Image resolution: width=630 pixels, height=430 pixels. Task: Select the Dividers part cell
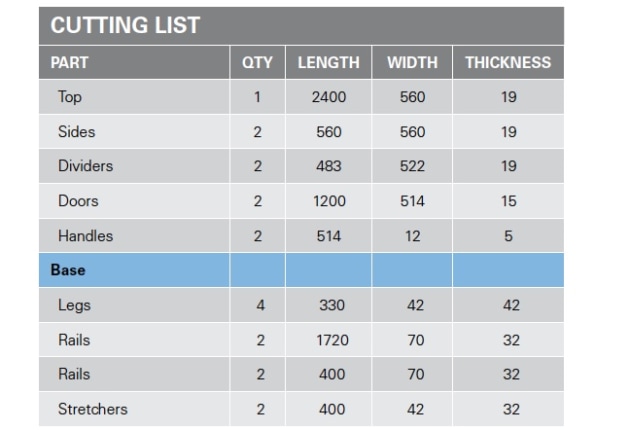coord(134,166)
